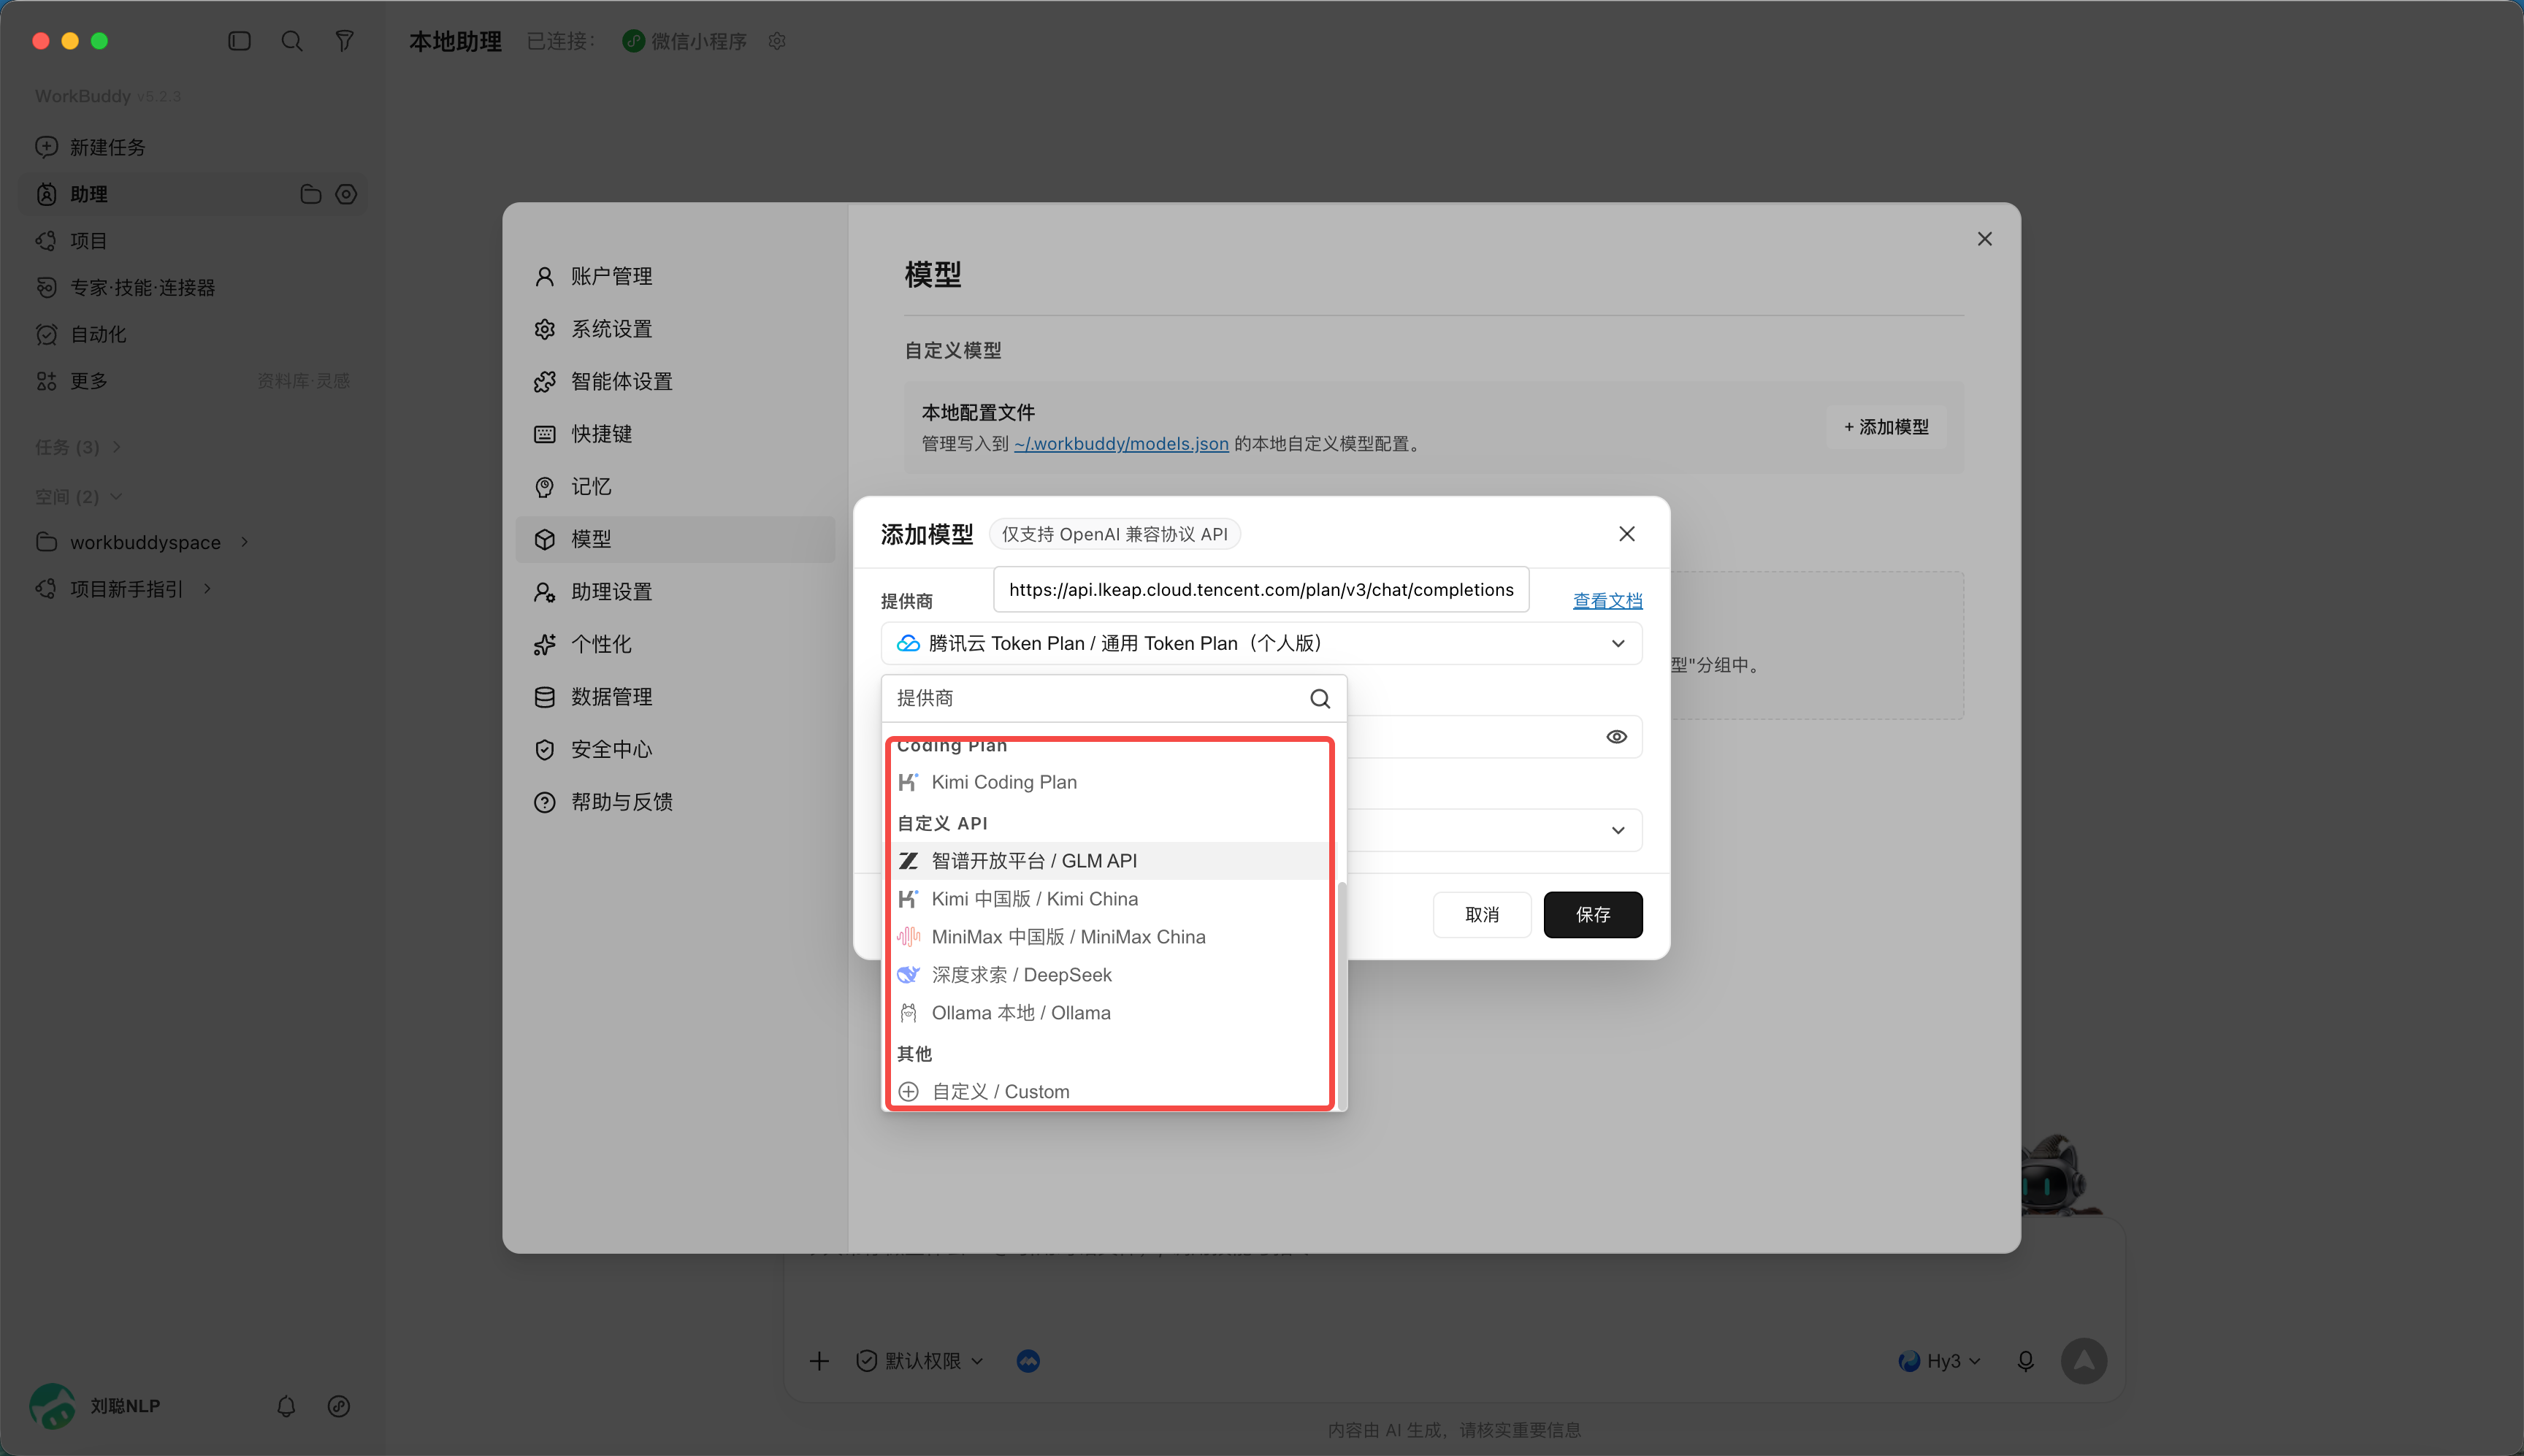Click the 保存 button
Screen dimensions: 2524x1456
coord(1593,915)
